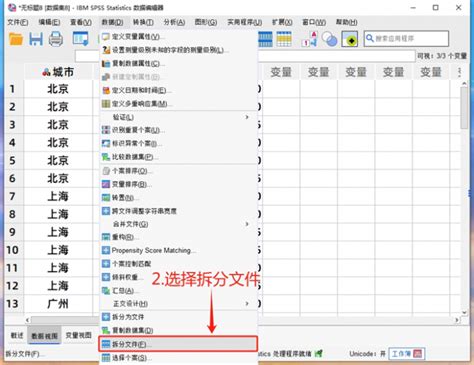
Task: Choose 汇总(A) menu entry
Action: click(x=179, y=291)
